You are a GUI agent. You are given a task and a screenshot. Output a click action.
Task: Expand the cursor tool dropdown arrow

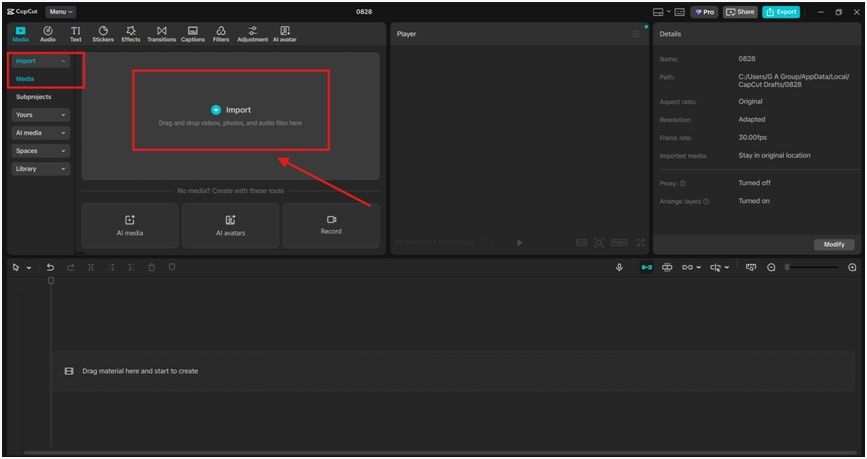pos(29,268)
